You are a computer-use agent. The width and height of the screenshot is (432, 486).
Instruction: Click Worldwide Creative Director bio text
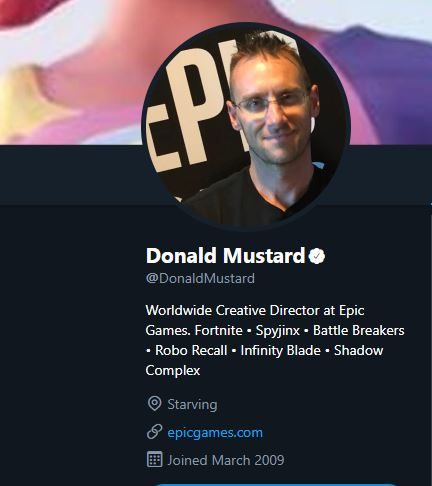tap(233, 311)
